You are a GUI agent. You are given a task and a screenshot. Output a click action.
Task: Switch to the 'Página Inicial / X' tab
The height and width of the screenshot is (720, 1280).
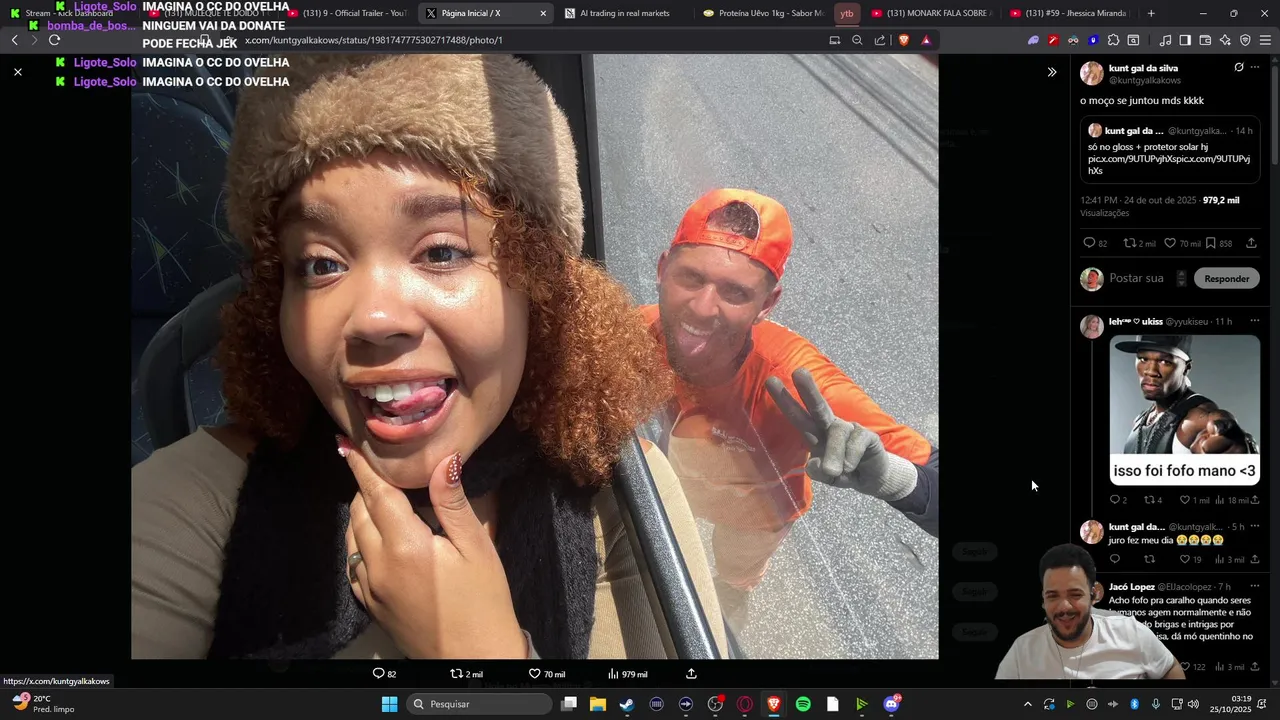[x=485, y=13]
